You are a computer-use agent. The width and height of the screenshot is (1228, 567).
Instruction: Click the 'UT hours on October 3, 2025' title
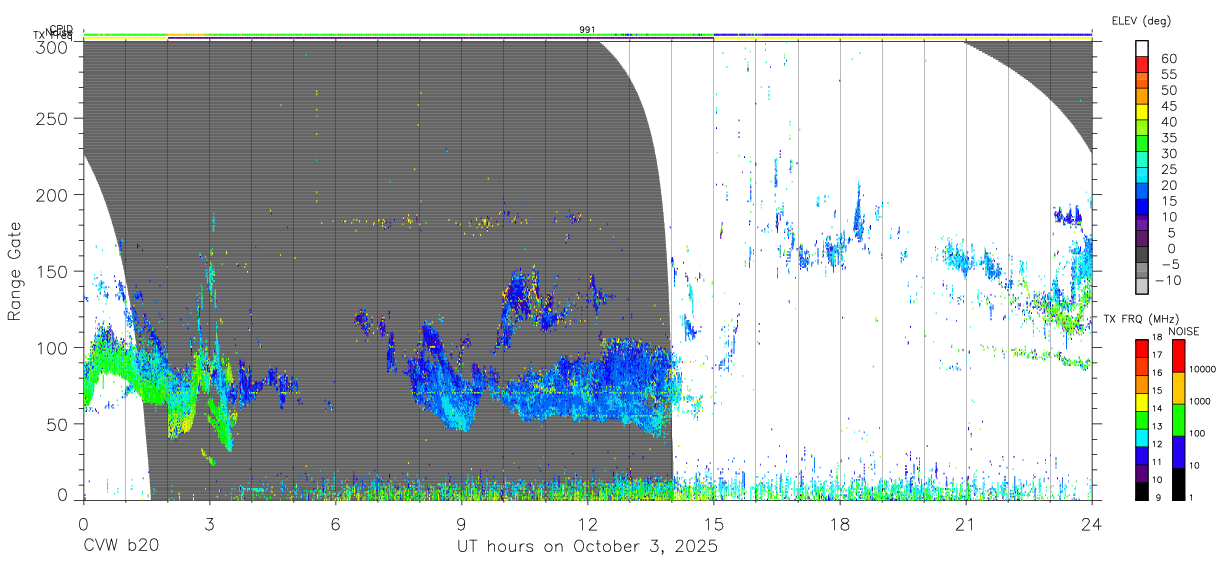pos(587,547)
